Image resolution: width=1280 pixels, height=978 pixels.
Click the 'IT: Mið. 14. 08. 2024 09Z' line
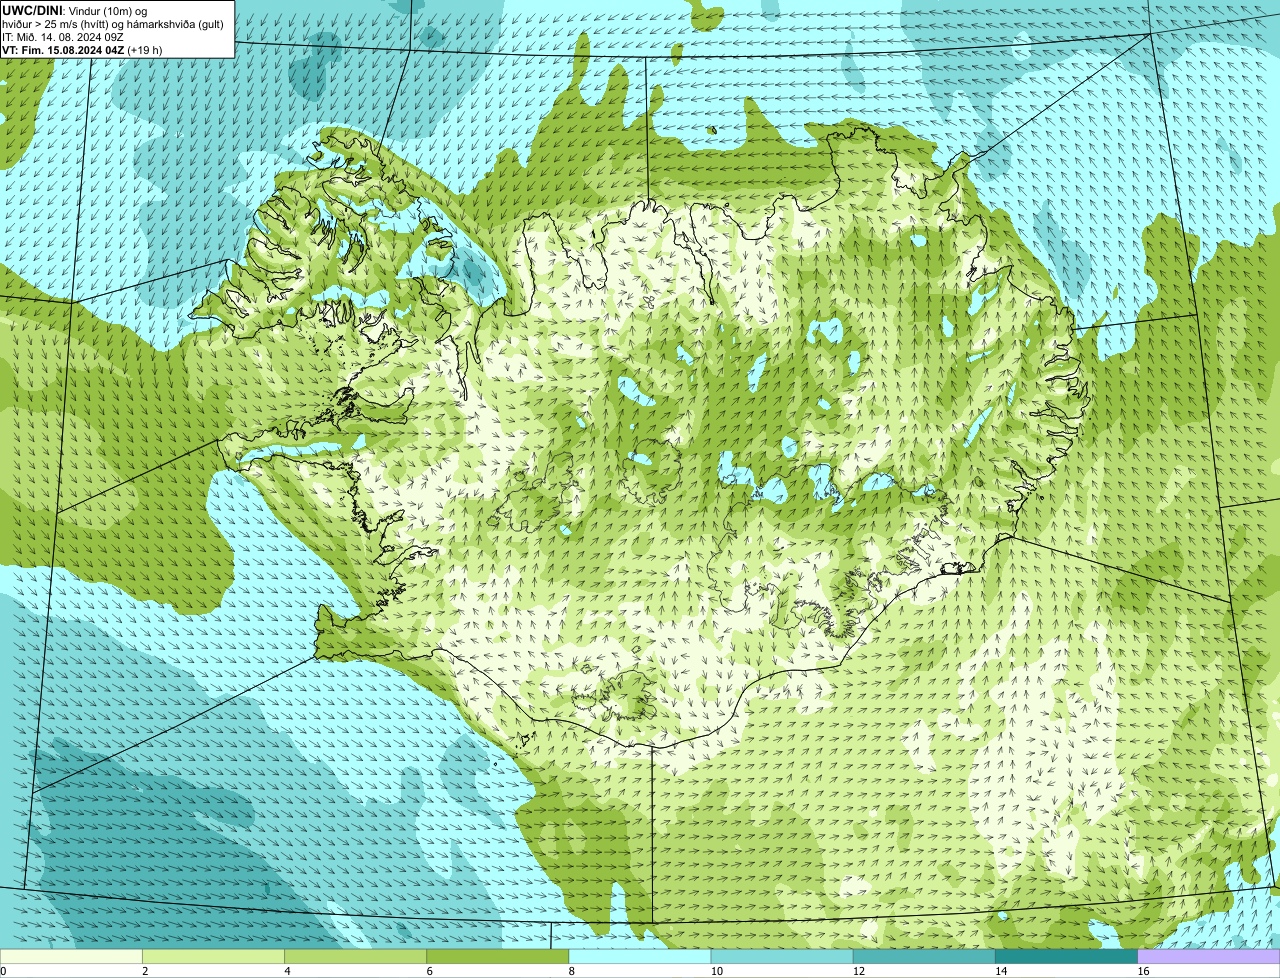(x=62, y=37)
